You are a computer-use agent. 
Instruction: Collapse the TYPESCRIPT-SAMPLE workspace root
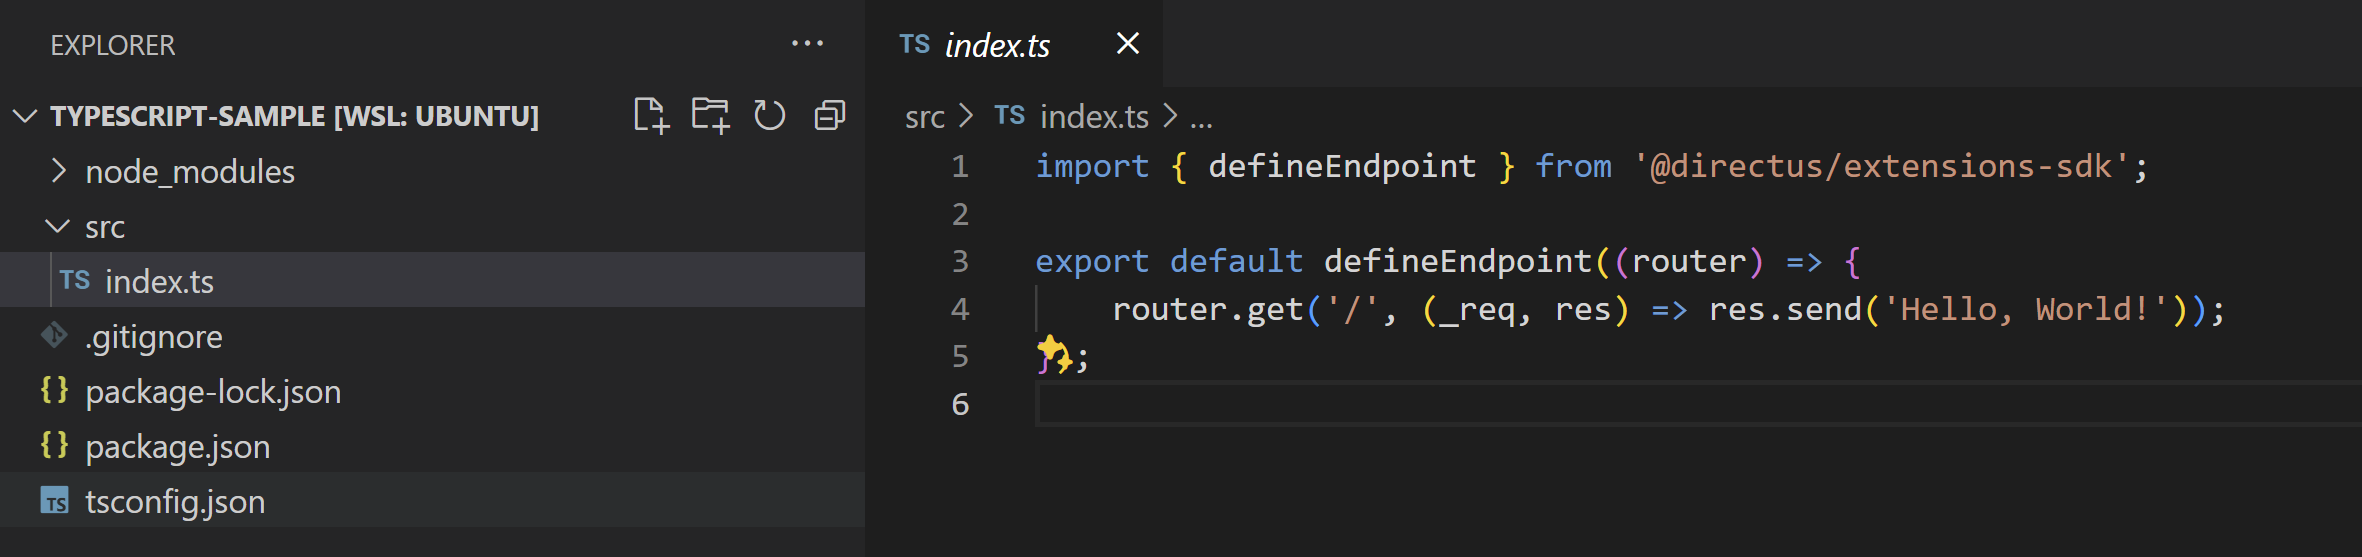click(x=25, y=116)
